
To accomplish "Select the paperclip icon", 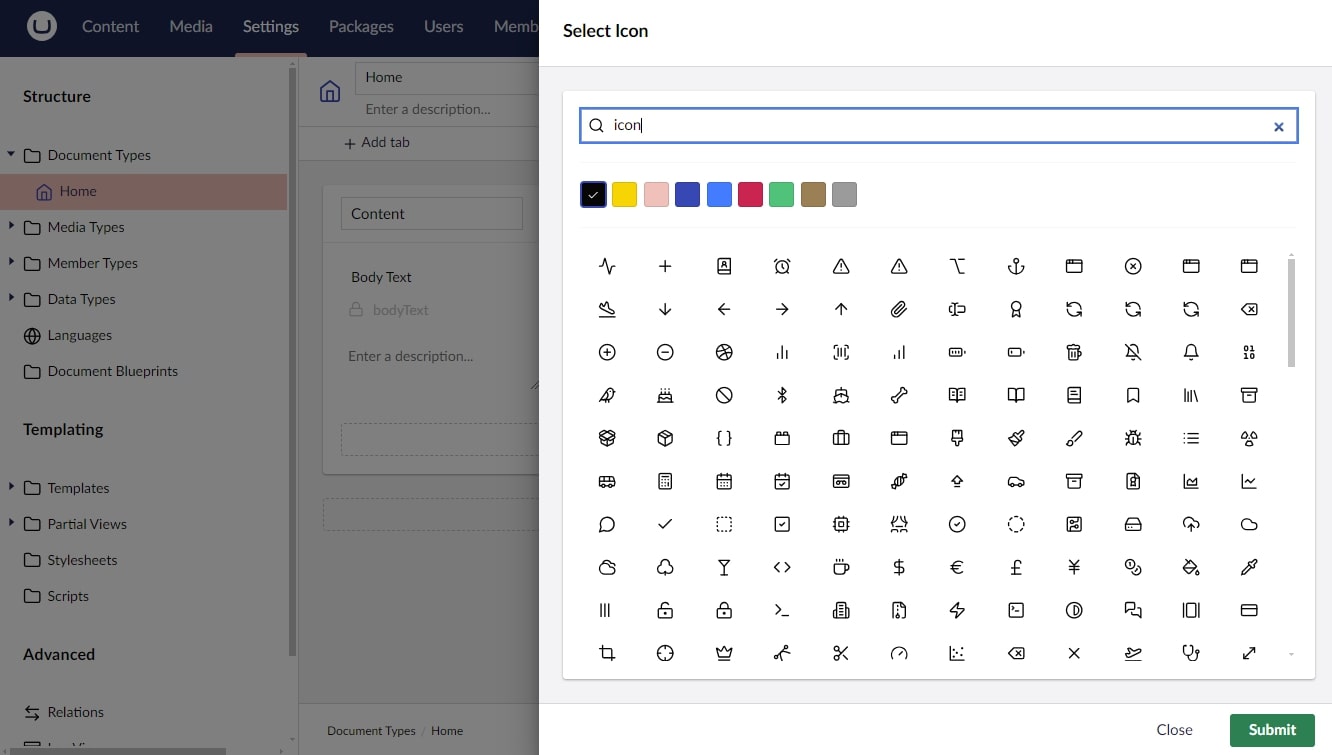I will point(899,309).
